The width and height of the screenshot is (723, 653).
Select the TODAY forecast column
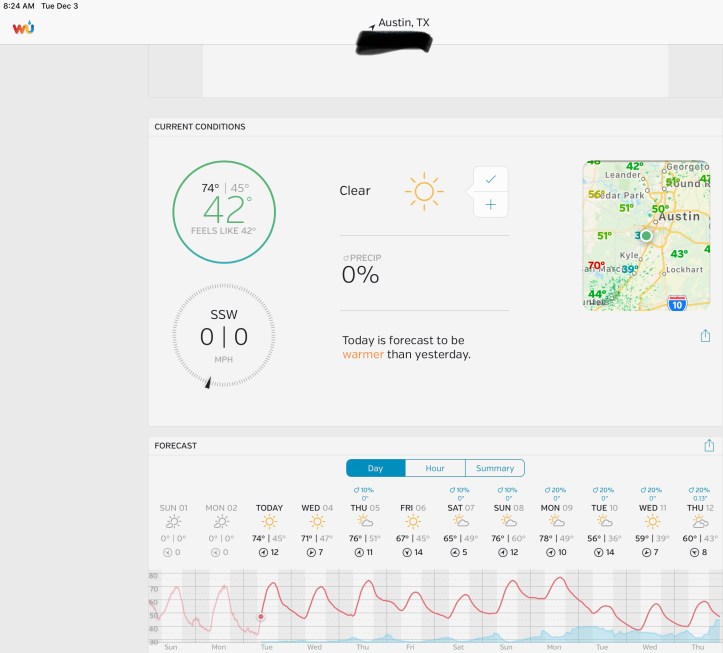269,529
